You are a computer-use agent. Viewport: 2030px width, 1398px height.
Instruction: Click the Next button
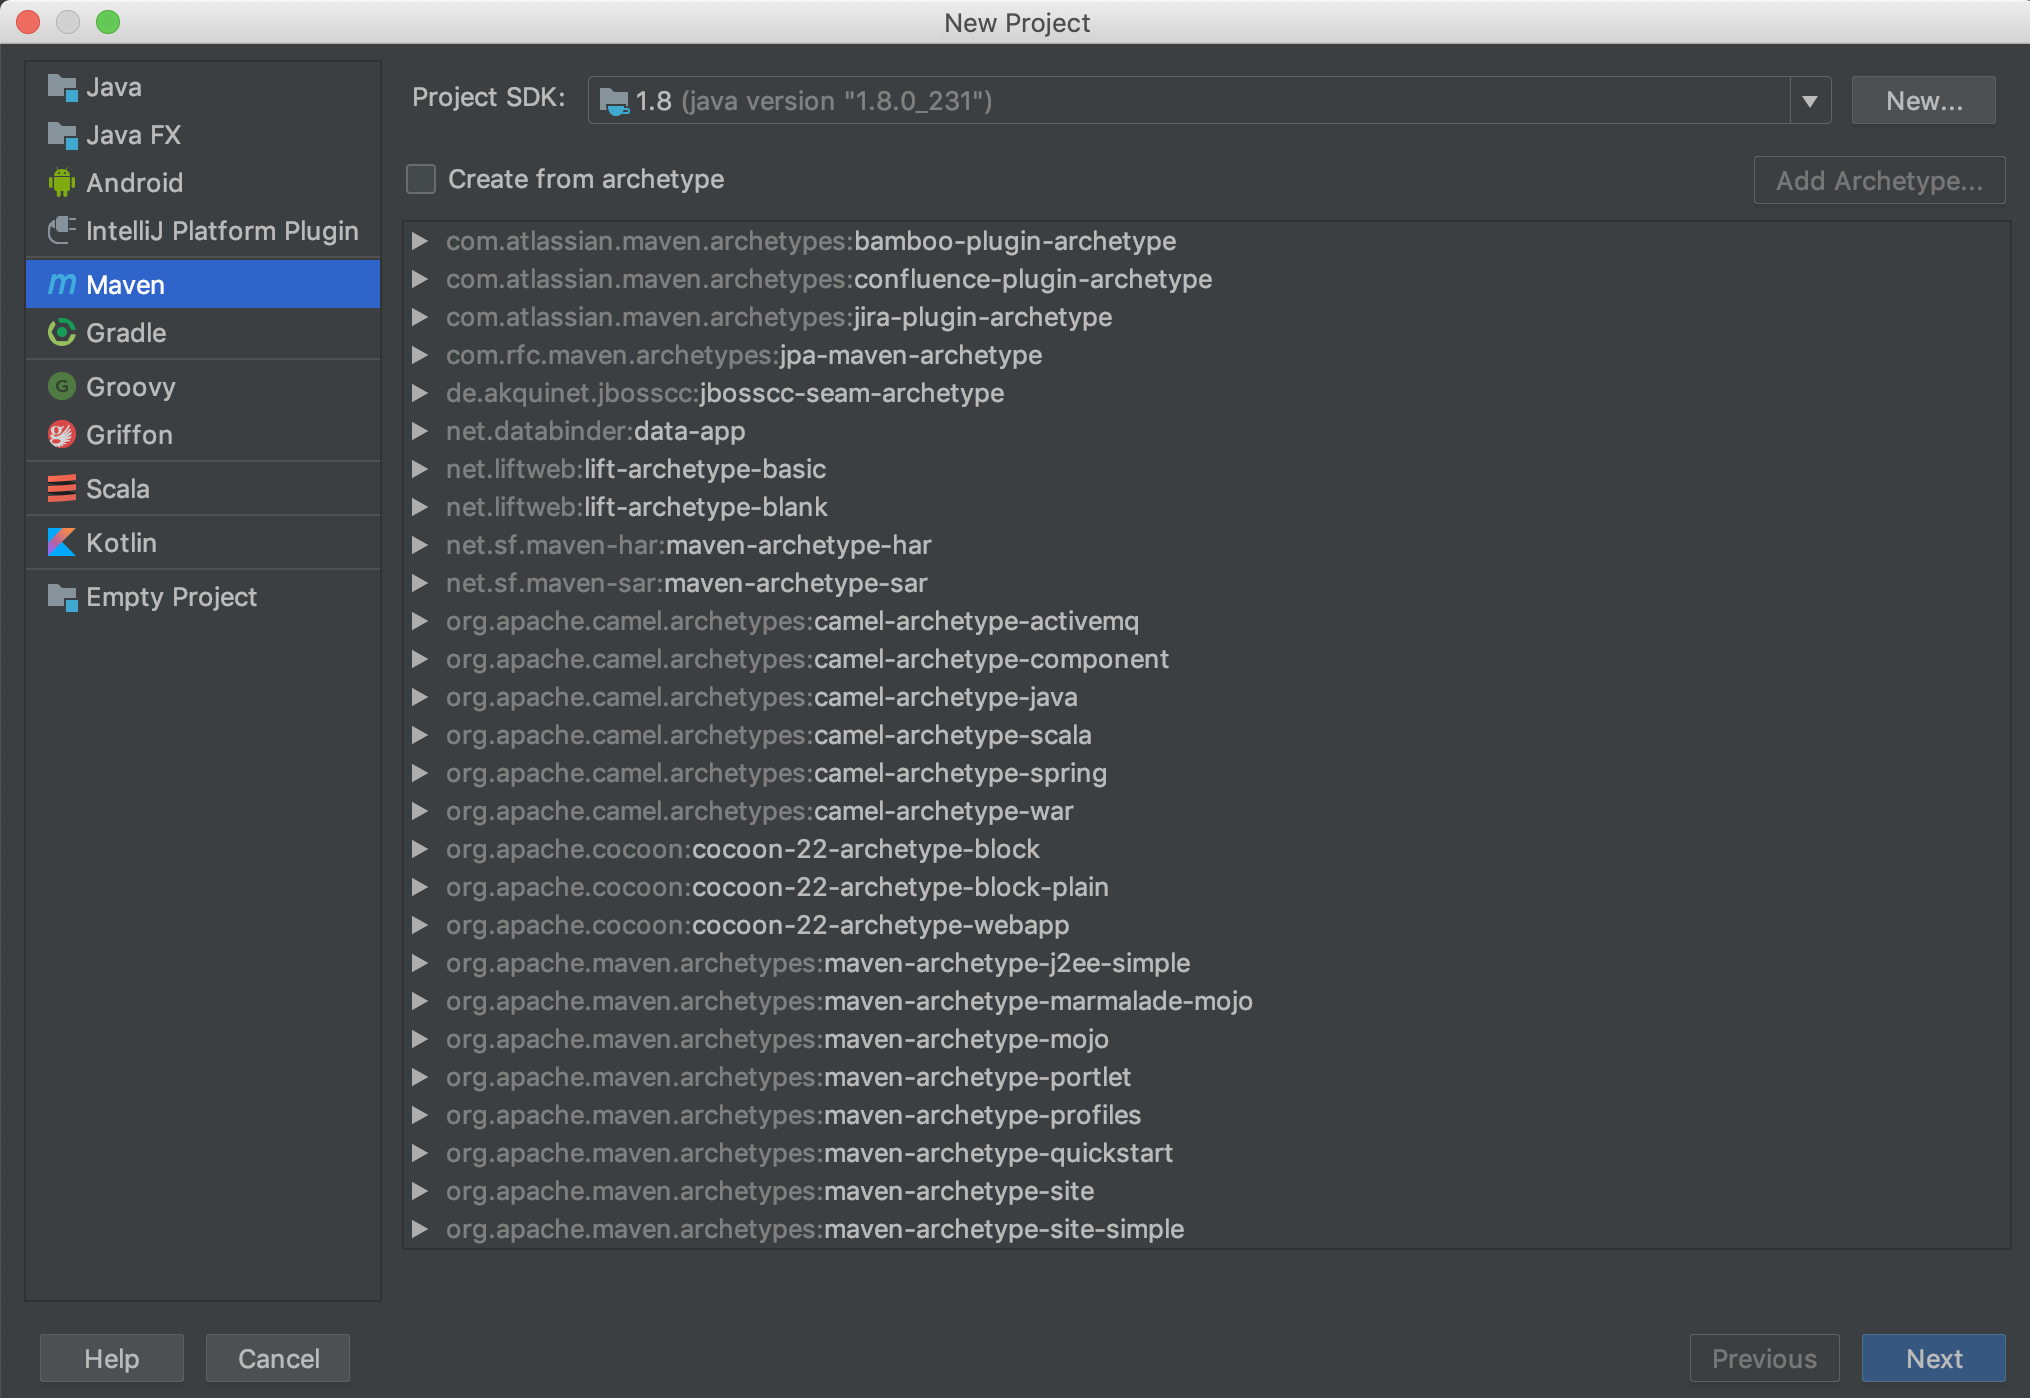pyautogui.click(x=1934, y=1358)
